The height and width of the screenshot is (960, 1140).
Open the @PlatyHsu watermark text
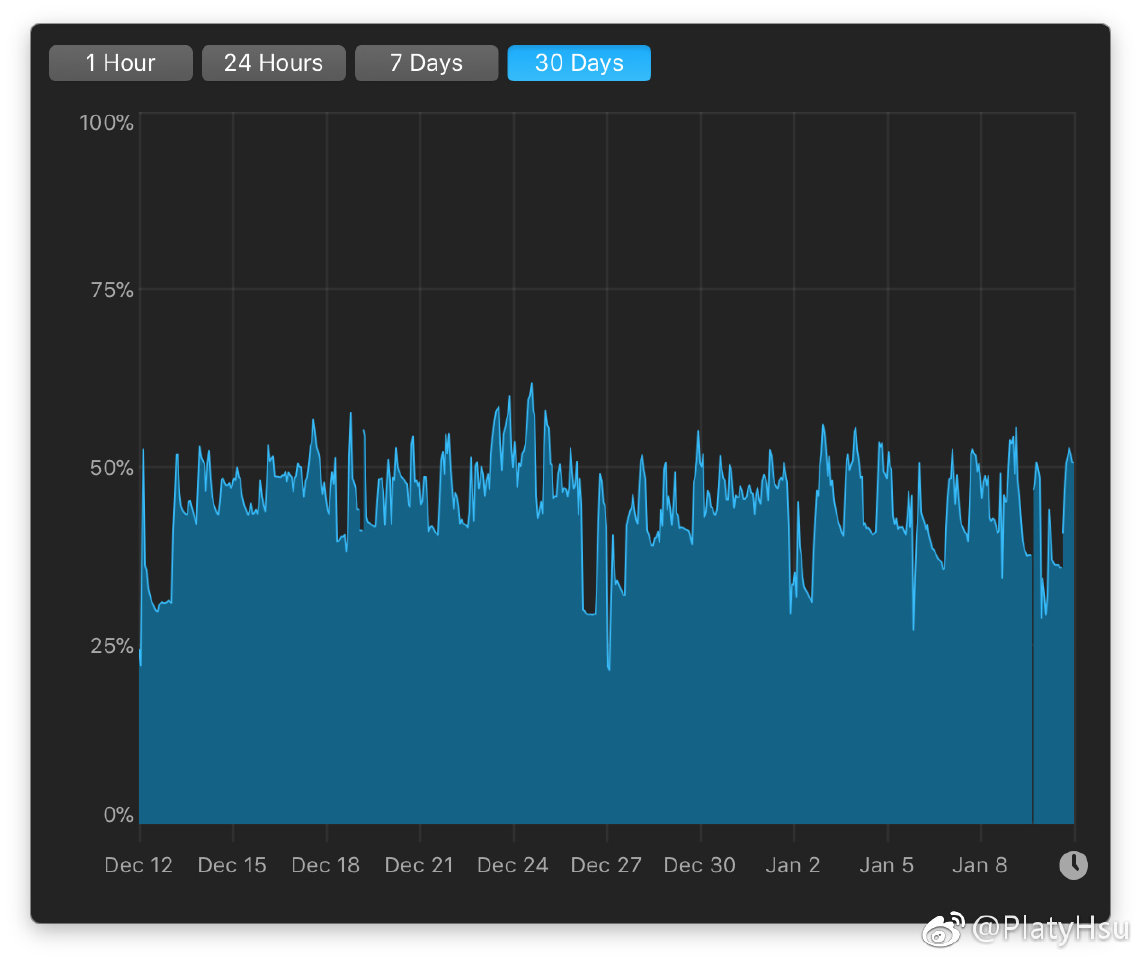(x=1050, y=930)
